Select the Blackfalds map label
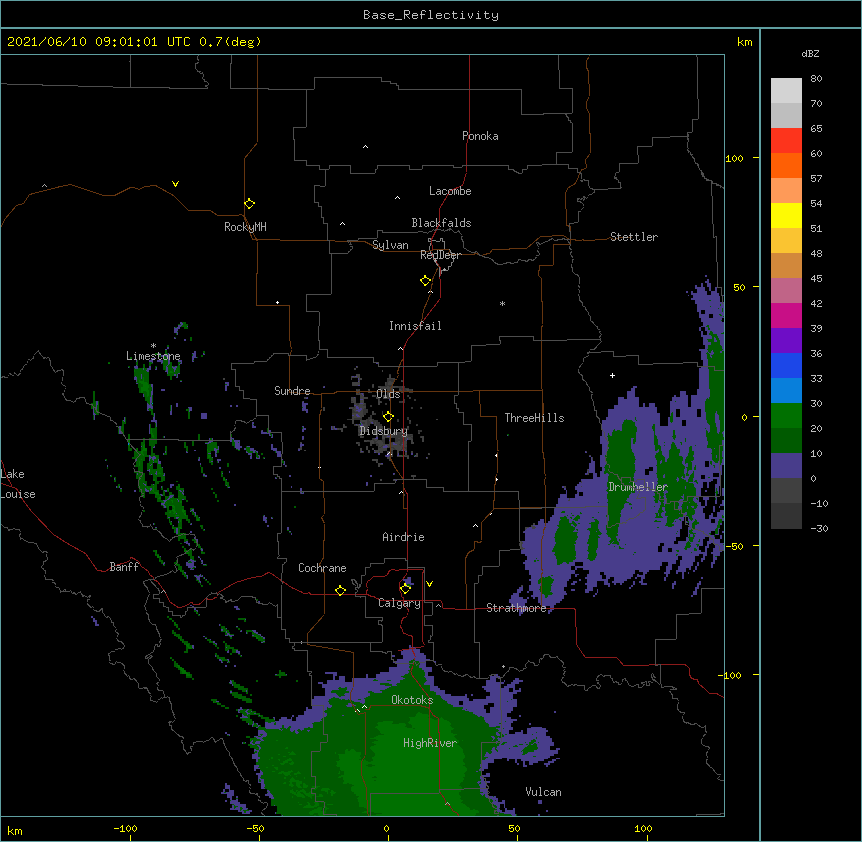This screenshot has height=842, width=862. (441, 223)
